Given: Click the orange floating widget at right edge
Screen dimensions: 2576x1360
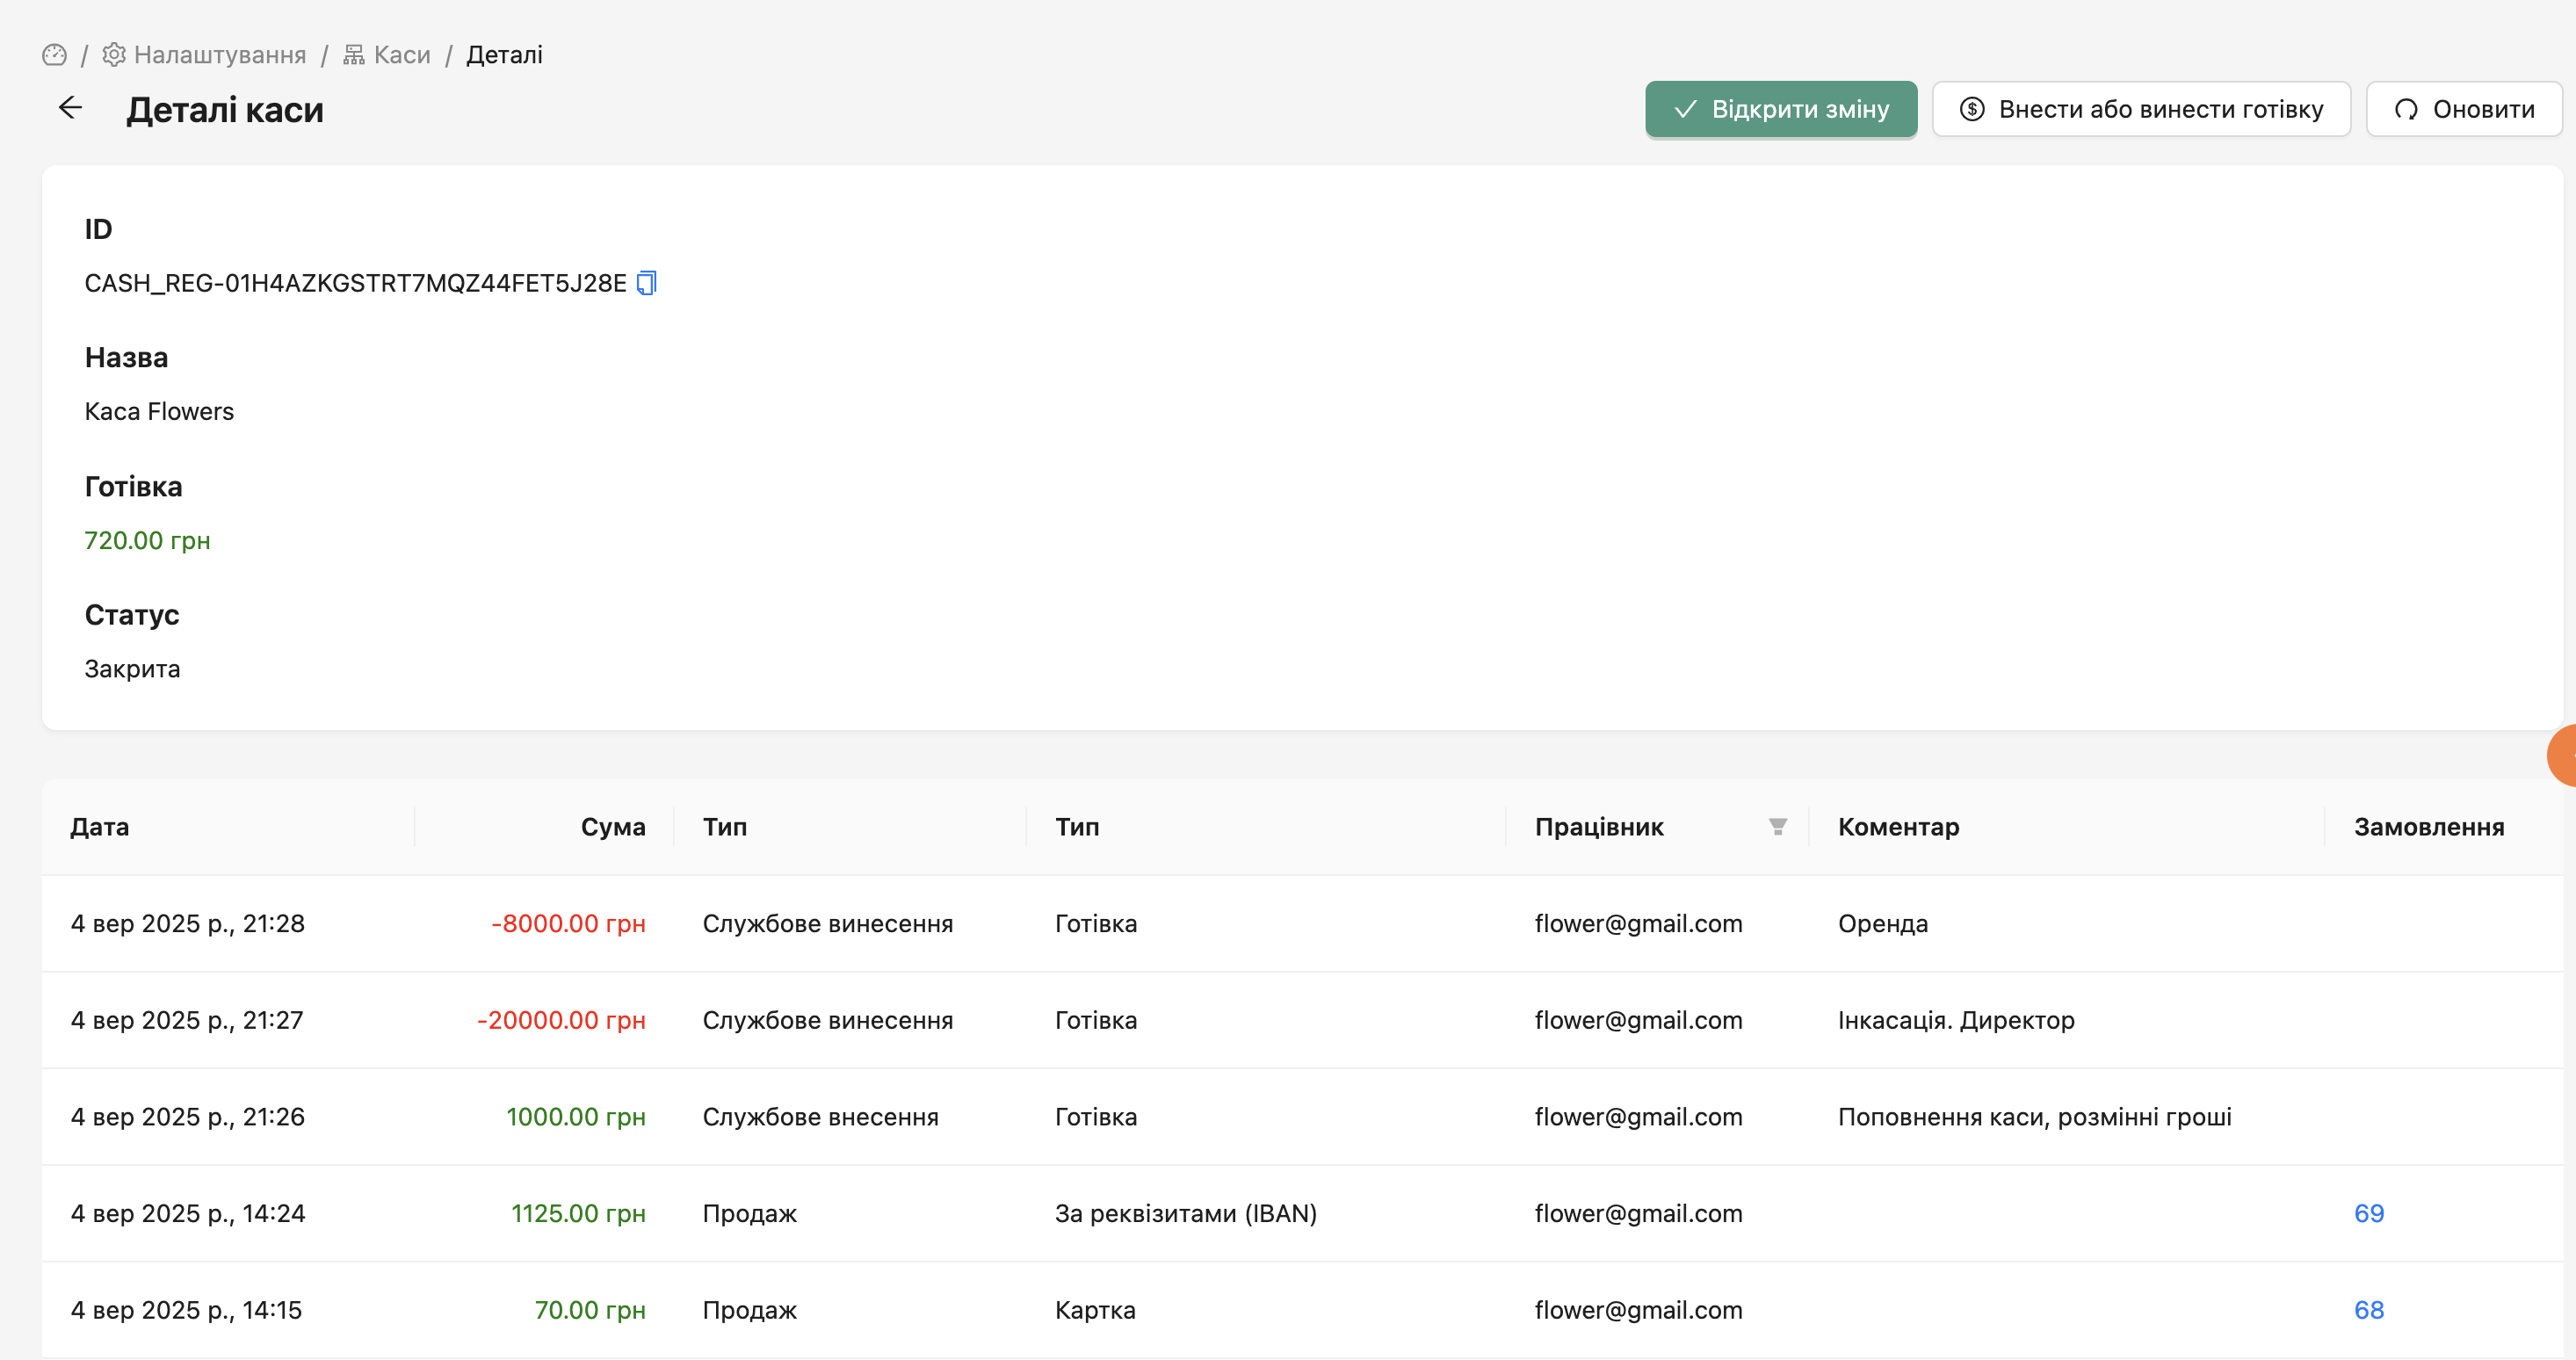Looking at the screenshot, I should pos(2563,756).
